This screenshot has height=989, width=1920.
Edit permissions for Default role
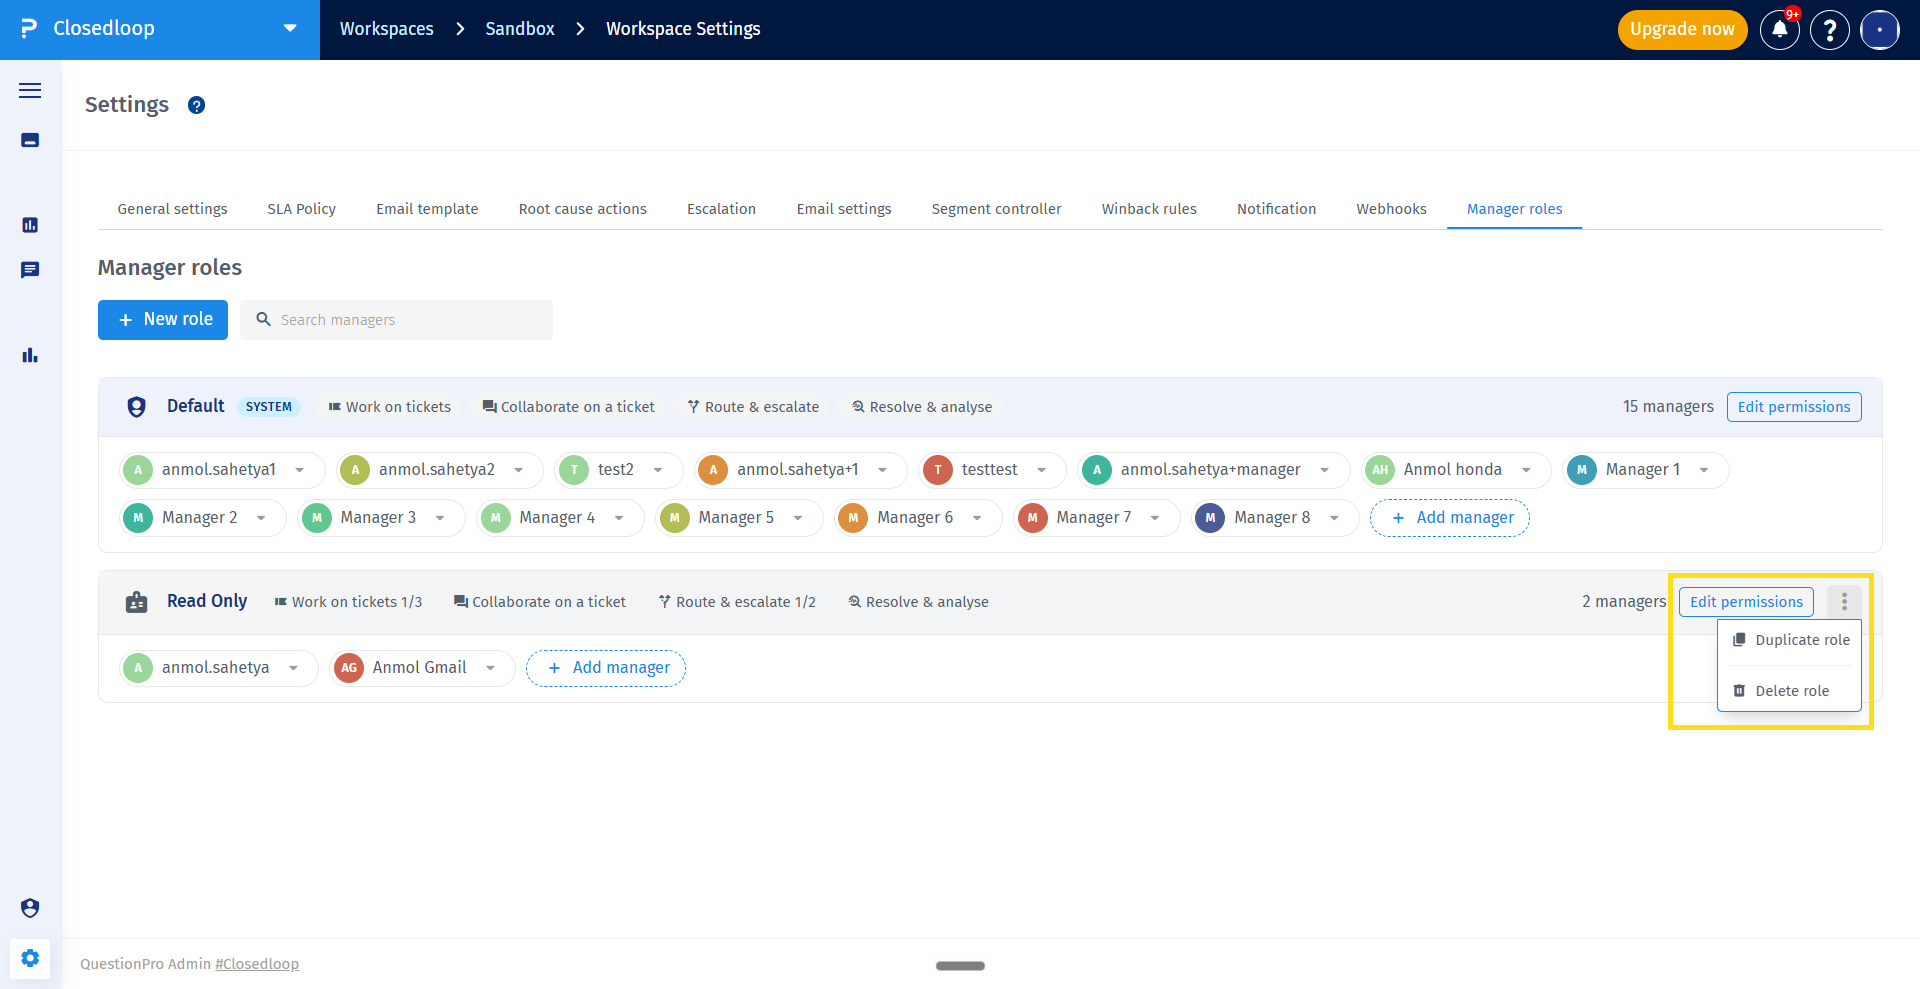[1794, 407]
